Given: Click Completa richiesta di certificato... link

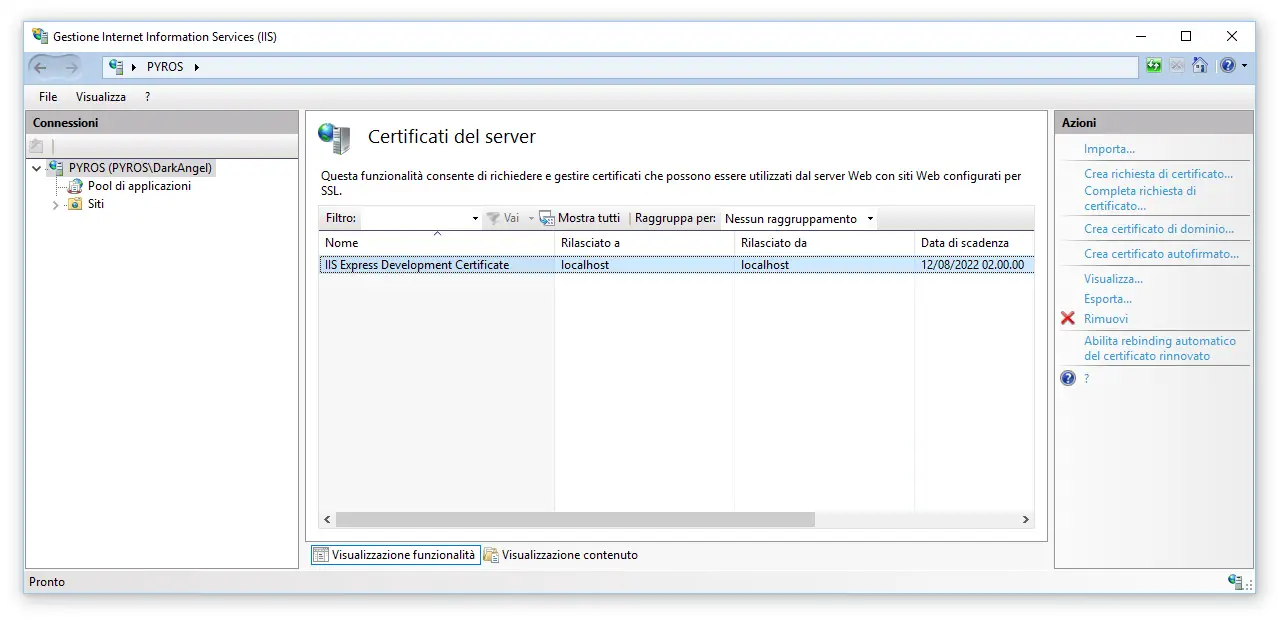Looking at the screenshot, I should [x=1140, y=198].
